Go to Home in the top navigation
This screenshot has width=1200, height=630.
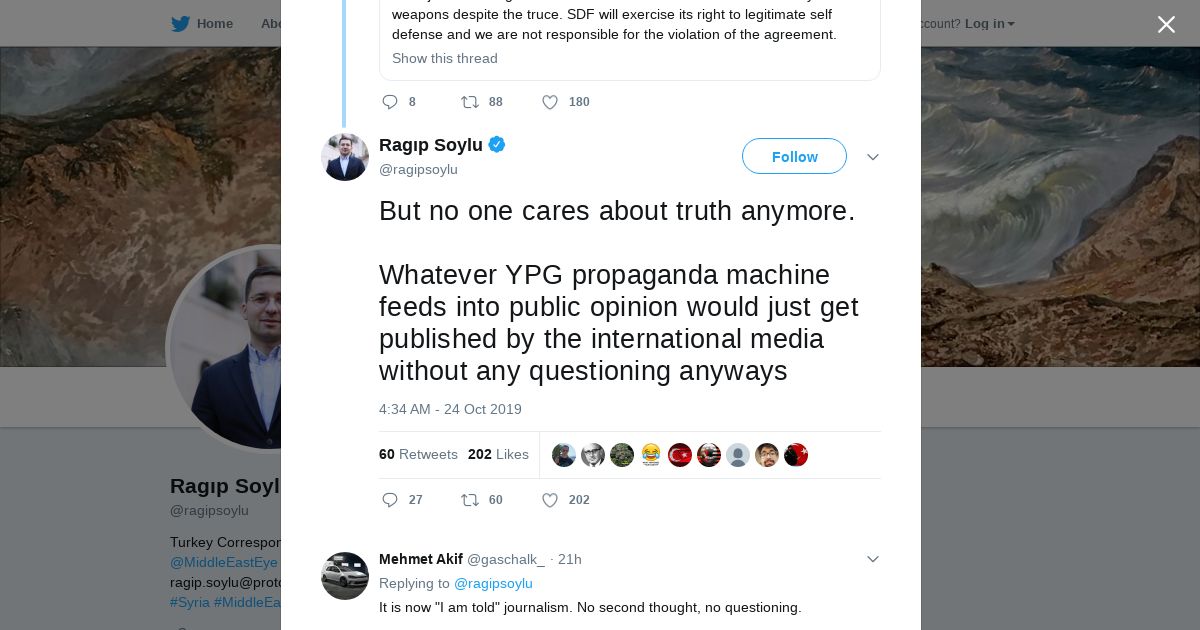click(214, 24)
